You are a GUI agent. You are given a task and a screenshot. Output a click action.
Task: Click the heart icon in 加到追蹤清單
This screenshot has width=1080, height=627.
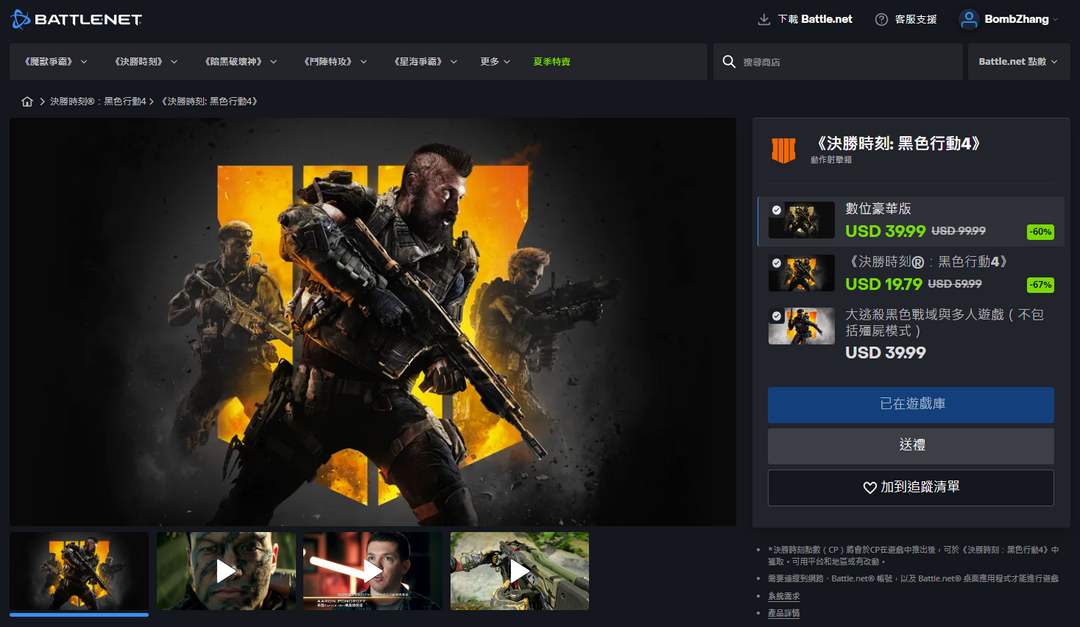(870, 488)
